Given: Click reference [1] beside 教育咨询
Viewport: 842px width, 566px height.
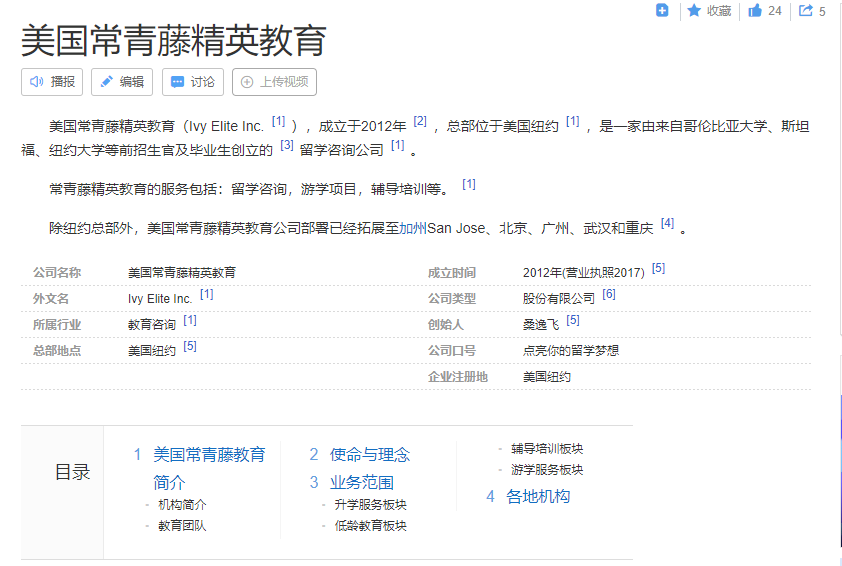Looking at the screenshot, I should point(190,320).
